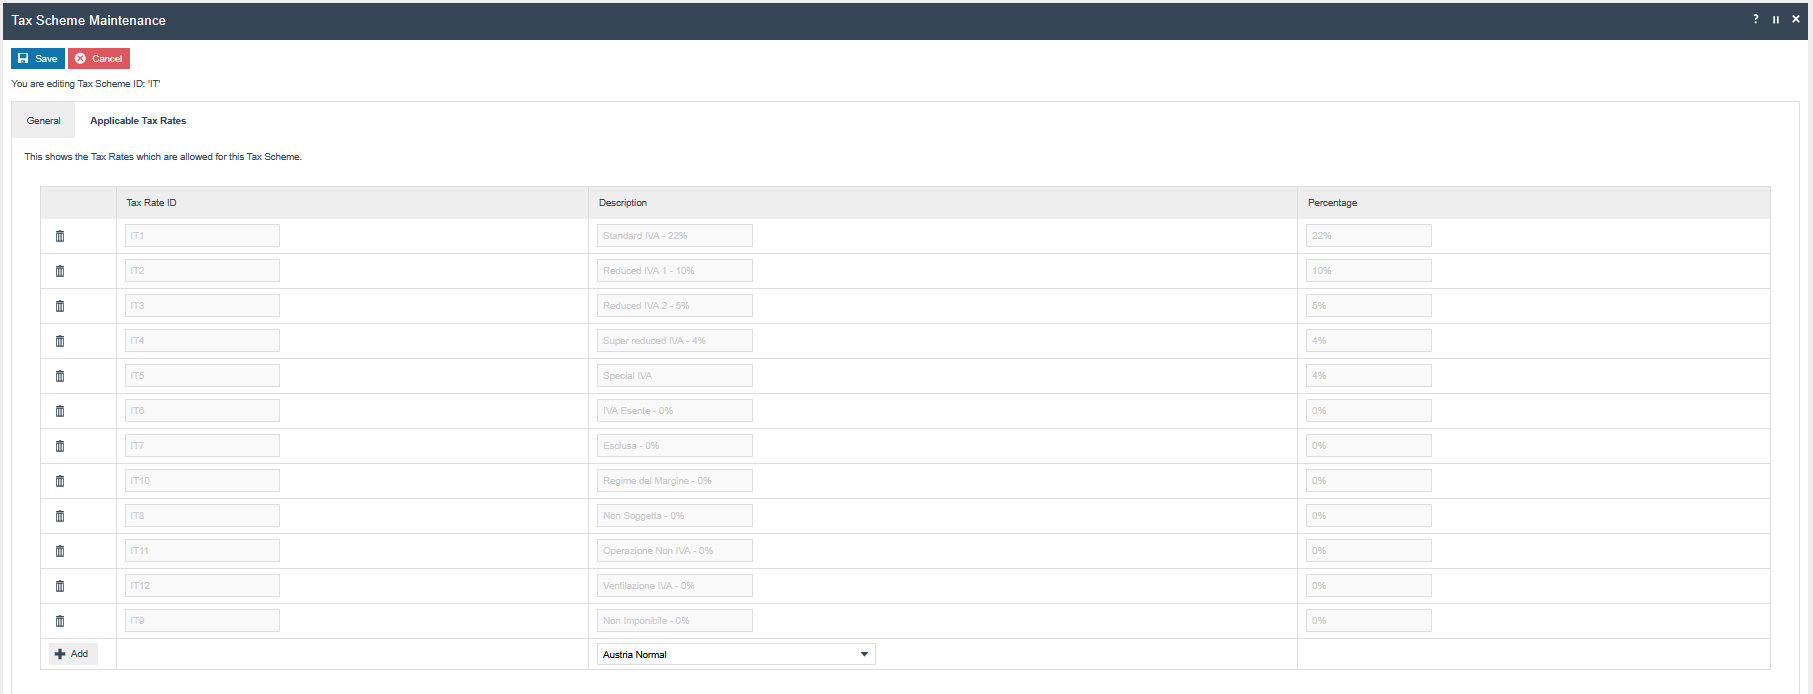Screen dimensions: 1813x694
Task: Remove the Reduced IVA 2 - 5% row
Action: click(60, 306)
